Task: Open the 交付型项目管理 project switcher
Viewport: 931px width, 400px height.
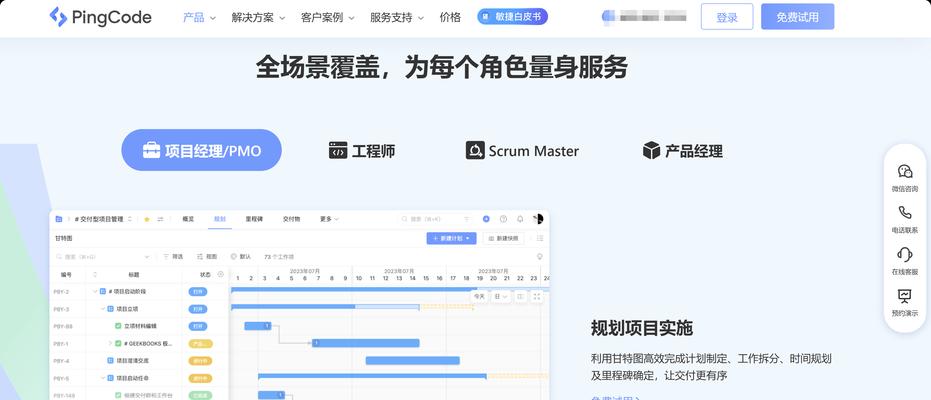Action: pyautogui.click(x=103, y=219)
